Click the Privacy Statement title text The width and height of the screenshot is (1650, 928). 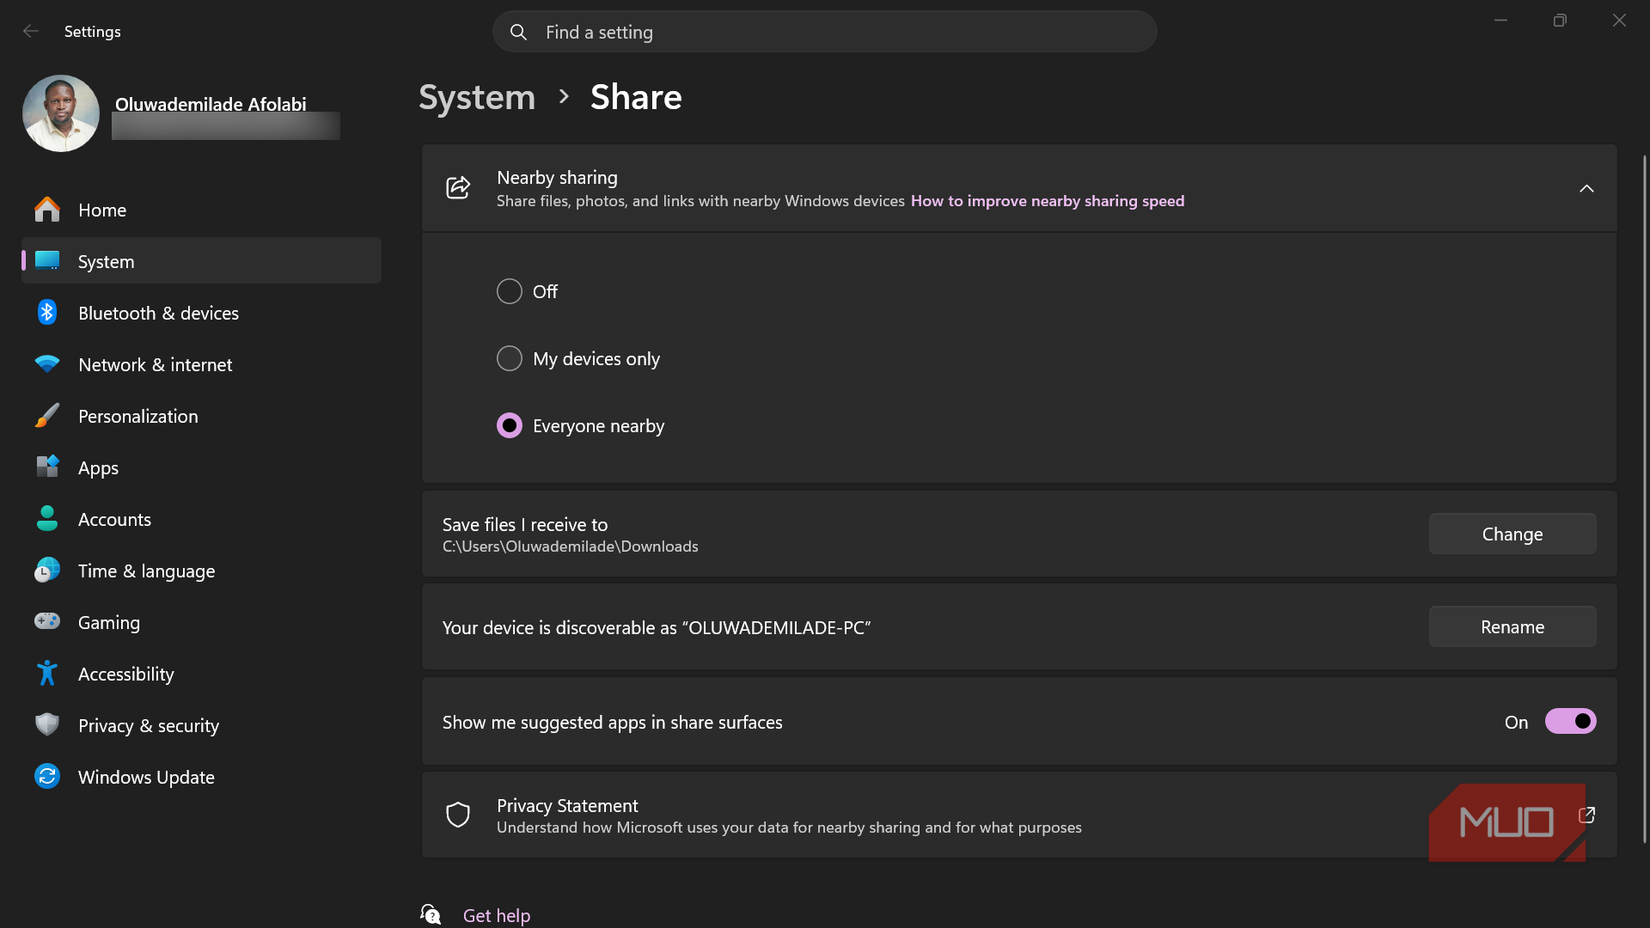click(x=567, y=805)
